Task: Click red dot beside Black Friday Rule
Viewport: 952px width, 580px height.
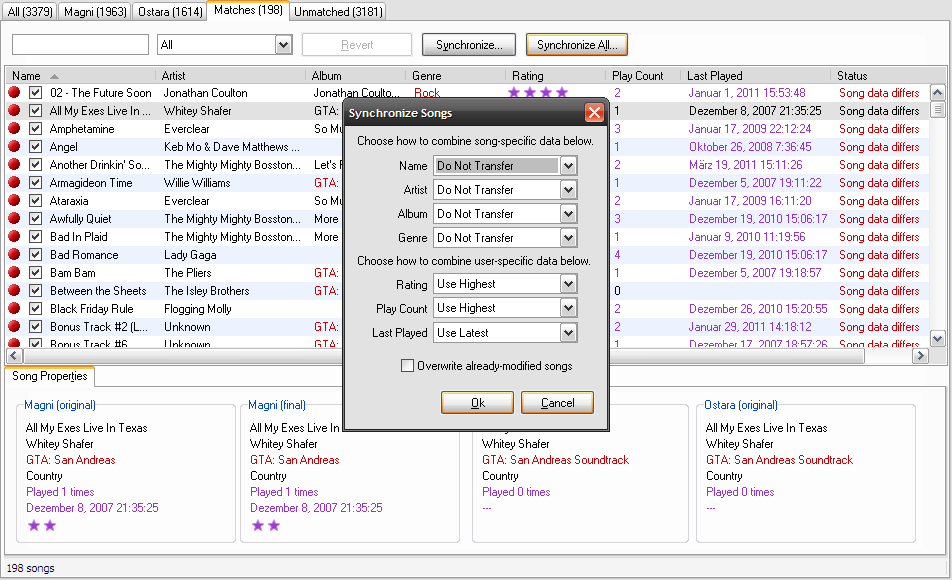Action: pyautogui.click(x=14, y=309)
